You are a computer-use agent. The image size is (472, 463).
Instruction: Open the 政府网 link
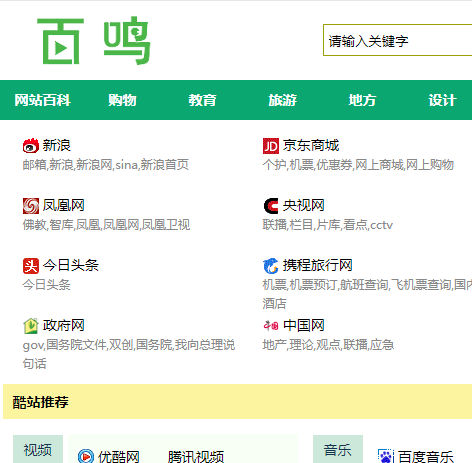pos(63,326)
